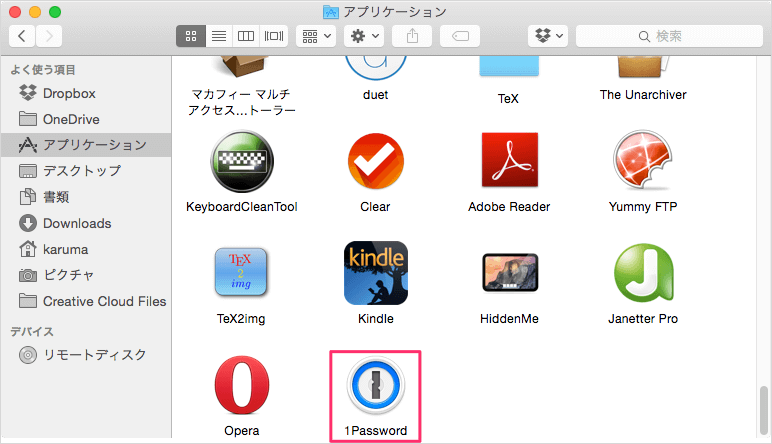Screen dimensions: 772x444
Task: Click the duet name label
Action: coord(376,95)
